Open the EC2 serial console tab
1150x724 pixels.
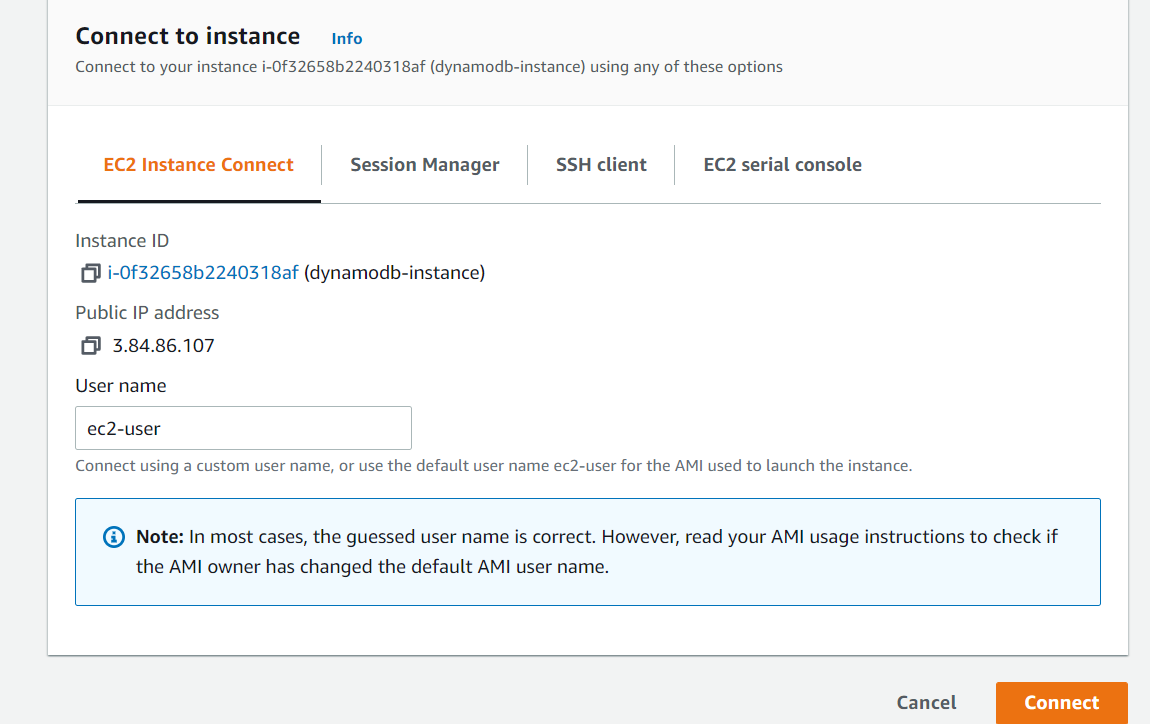[x=782, y=164]
